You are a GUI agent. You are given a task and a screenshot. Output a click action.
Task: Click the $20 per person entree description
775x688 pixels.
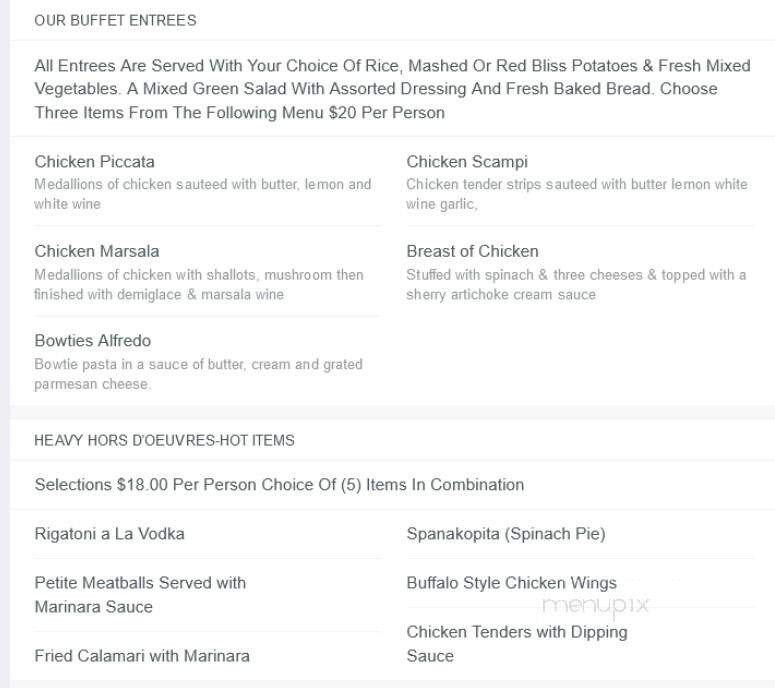click(x=392, y=89)
